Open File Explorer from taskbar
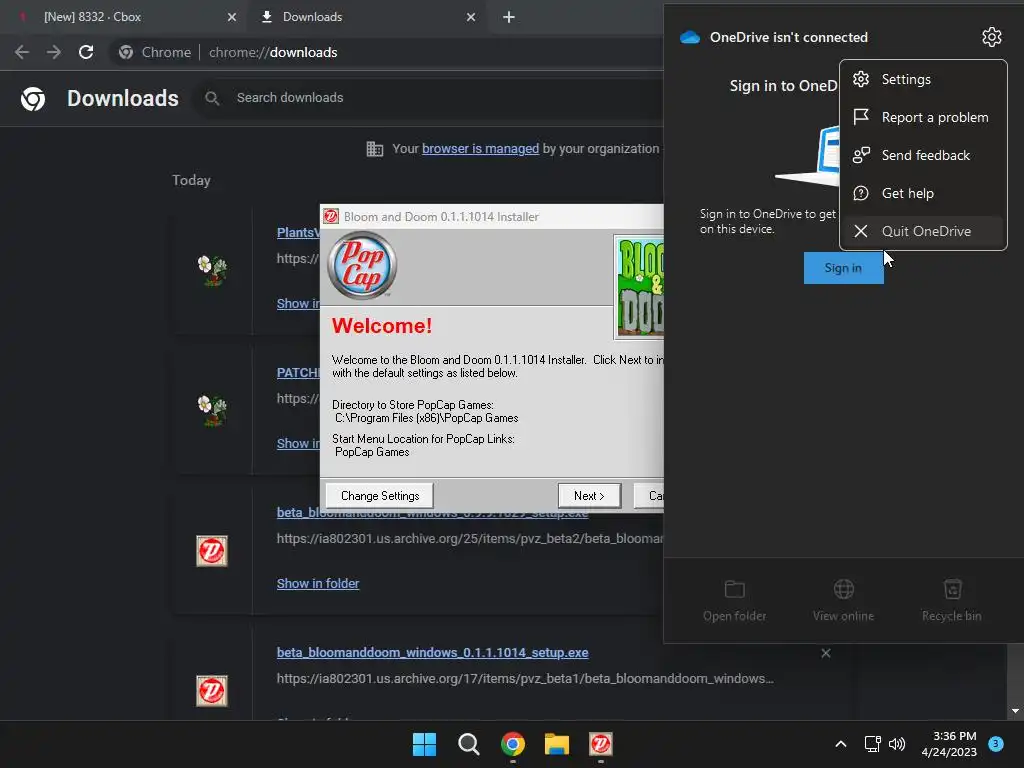The height and width of the screenshot is (768, 1024). point(557,744)
